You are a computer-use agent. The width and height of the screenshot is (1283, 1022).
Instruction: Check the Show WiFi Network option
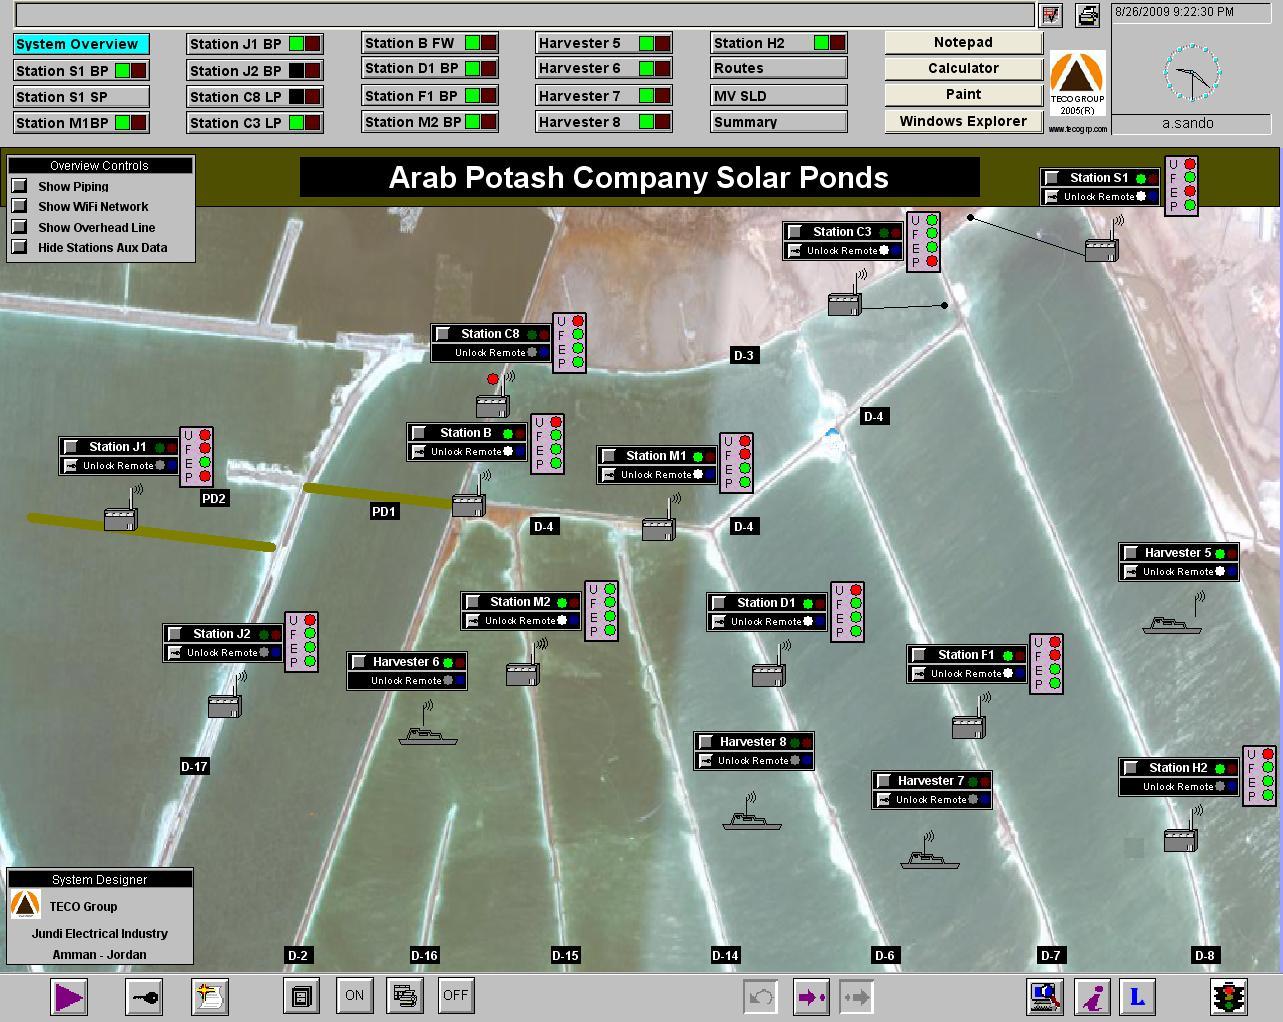[x=20, y=206]
